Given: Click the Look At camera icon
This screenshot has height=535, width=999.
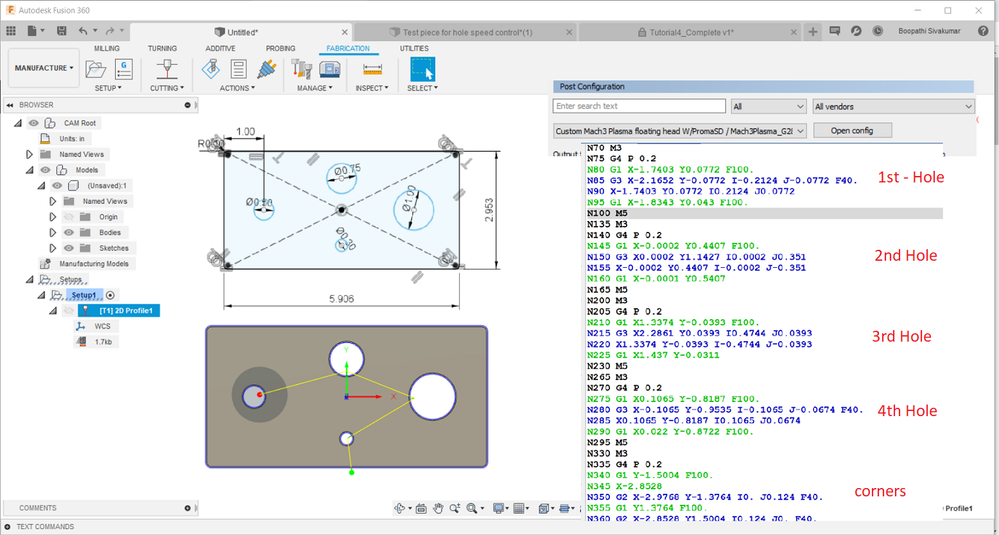Looking at the screenshot, I should pos(421,508).
